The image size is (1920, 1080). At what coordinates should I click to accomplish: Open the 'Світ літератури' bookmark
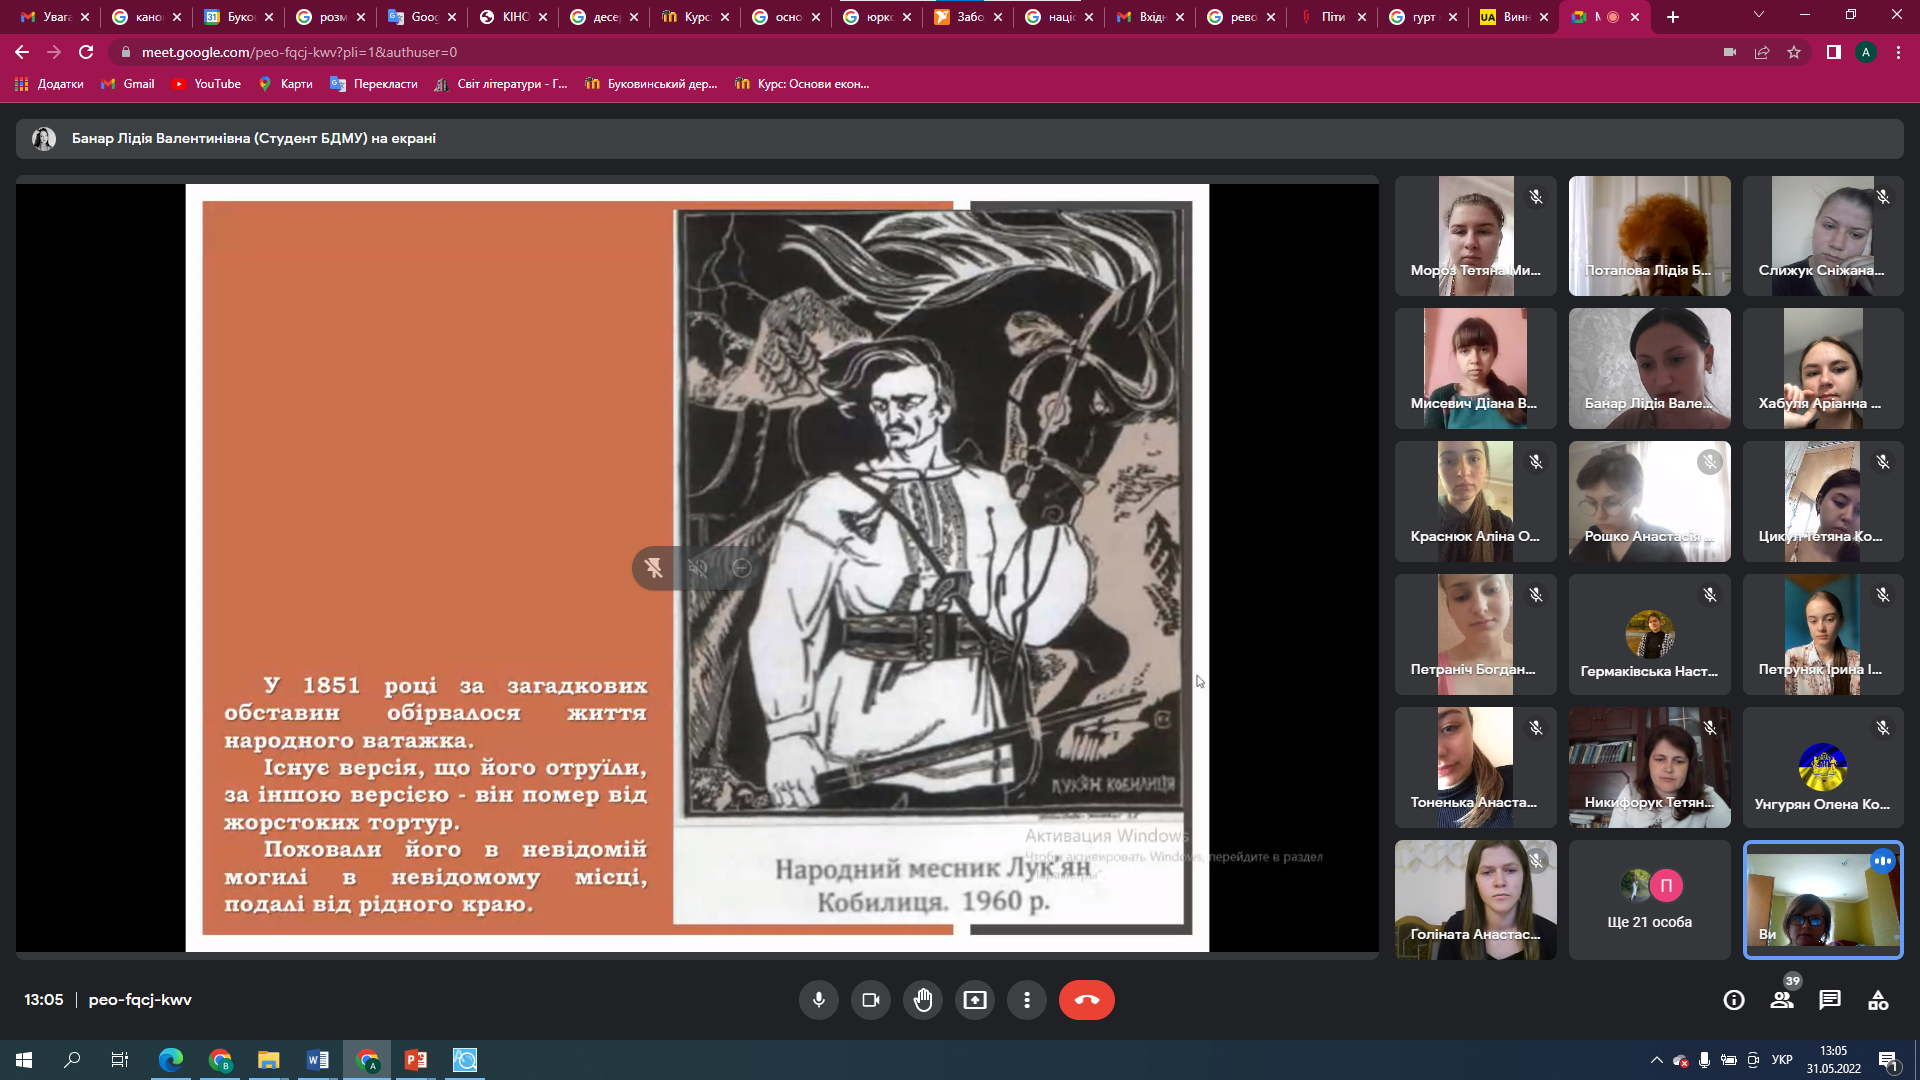(501, 84)
